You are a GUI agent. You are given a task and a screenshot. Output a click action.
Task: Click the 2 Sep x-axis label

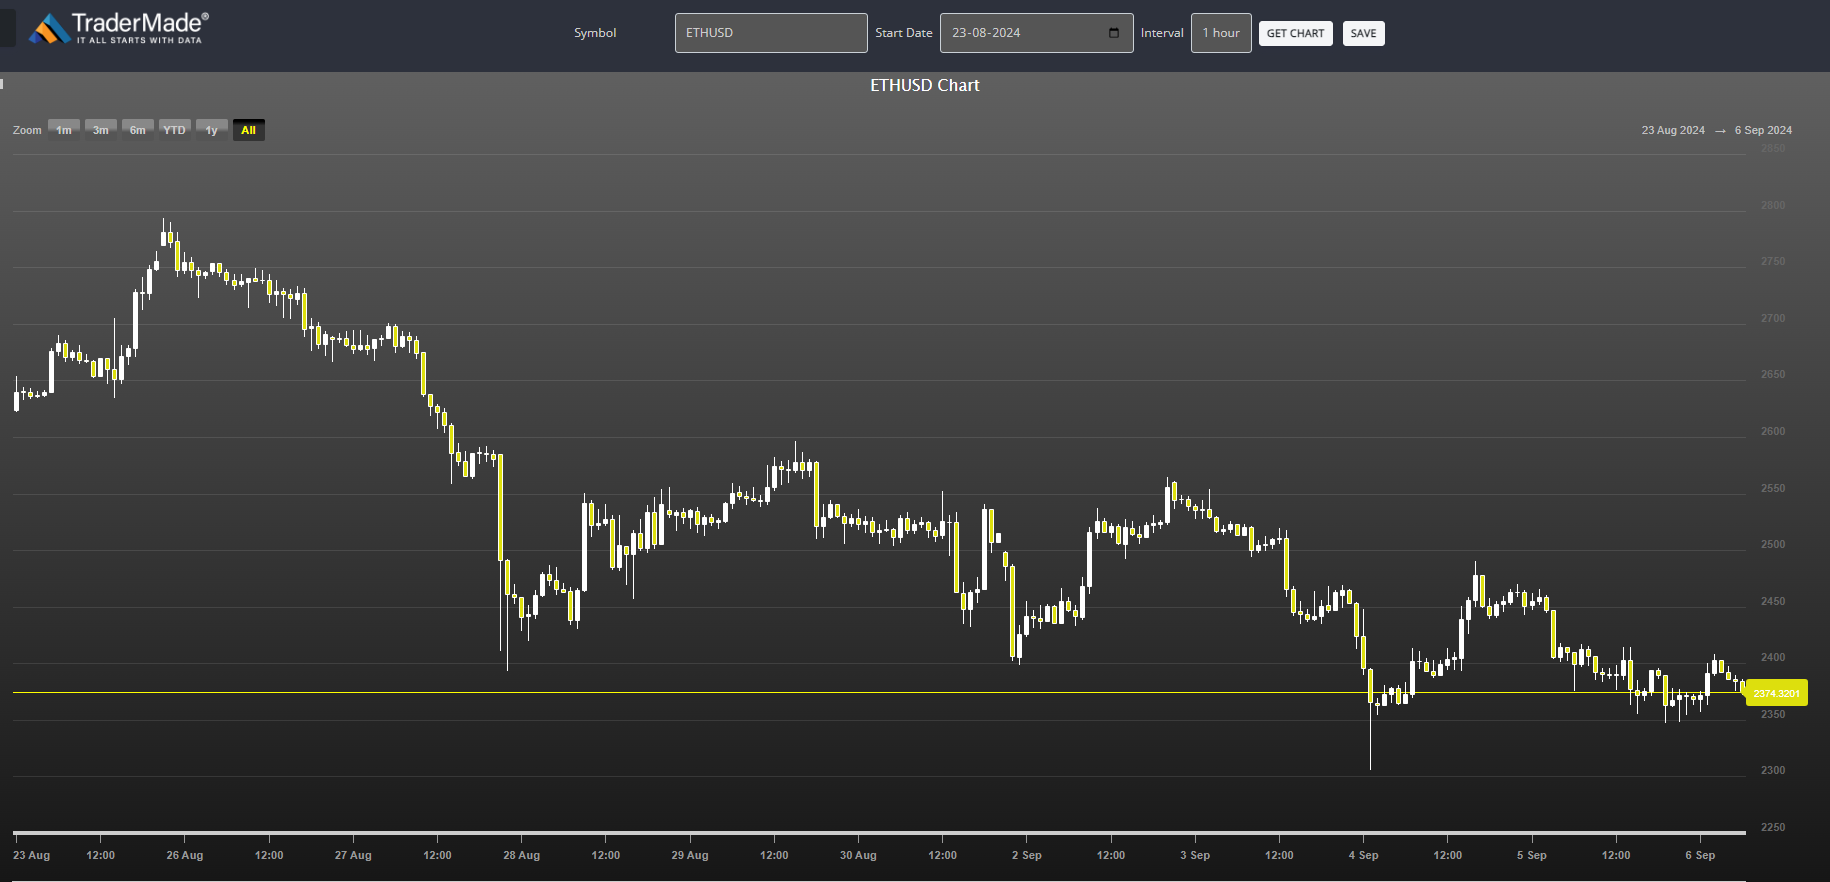pos(1027,855)
